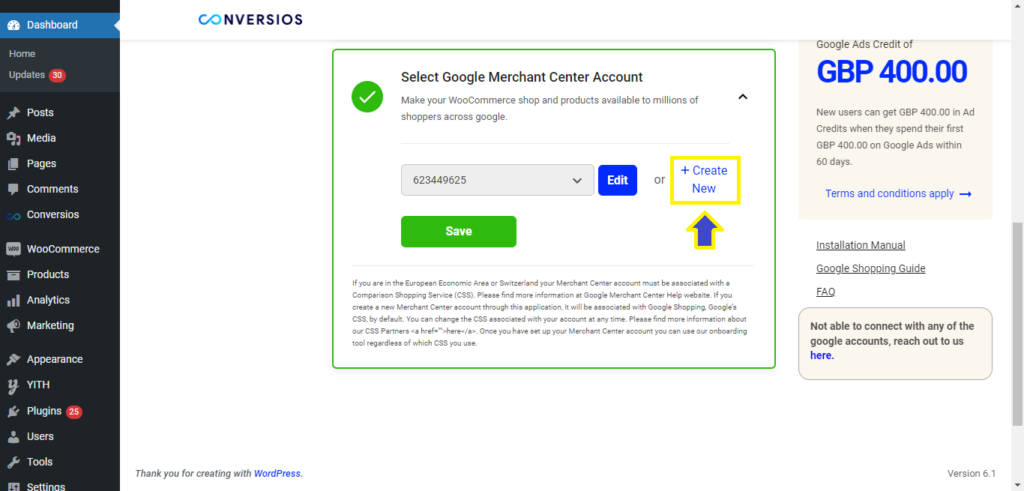The height and width of the screenshot is (491, 1024).
Task: Click the Marketing megaphone icon
Action: tap(14, 326)
